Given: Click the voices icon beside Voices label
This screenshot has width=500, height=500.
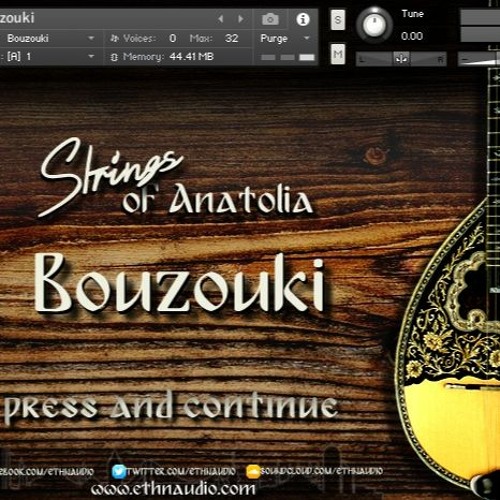Looking at the screenshot, I should click(x=114, y=39).
